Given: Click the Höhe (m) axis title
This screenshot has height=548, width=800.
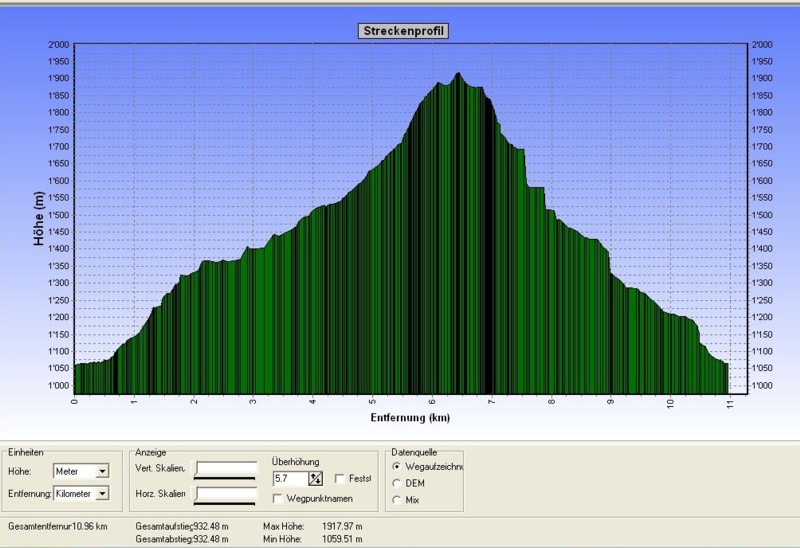Looking at the screenshot, I should pyautogui.click(x=39, y=218).
